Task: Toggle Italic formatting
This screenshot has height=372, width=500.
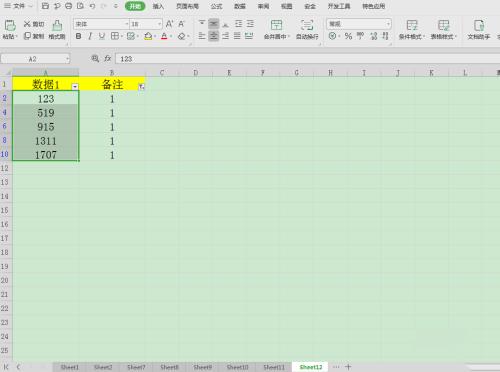Action: (90, 36)
